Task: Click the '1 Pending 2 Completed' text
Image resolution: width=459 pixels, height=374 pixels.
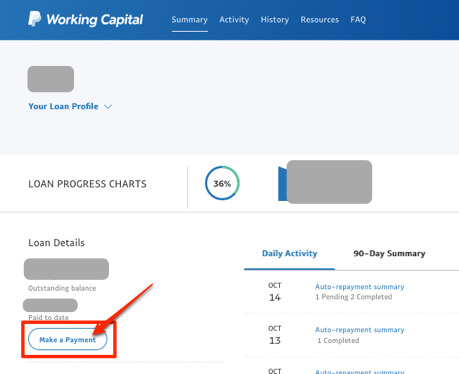Action: tap(354, 297)
